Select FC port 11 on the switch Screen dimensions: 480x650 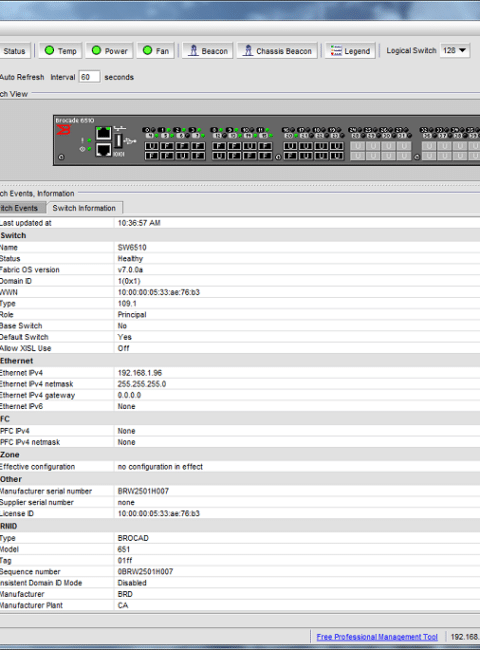point(265,146)
